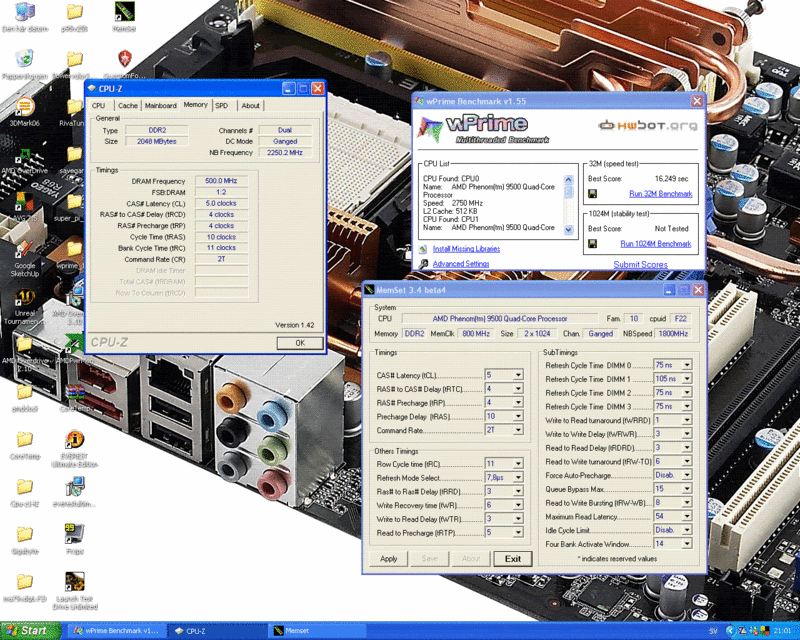Click the Run 1024M Benchmark link
The image size is (800, 640).
pyautogui.click(x=656, y=244)
